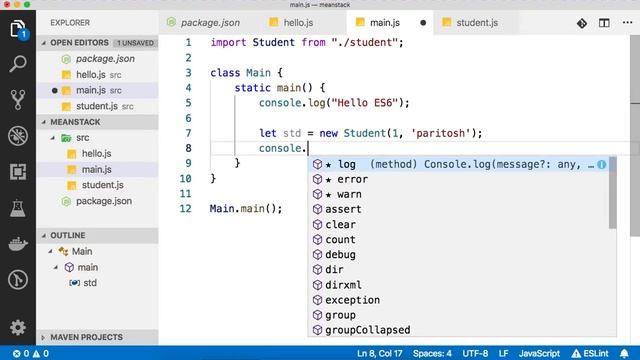Change indentation via Spaces: 4

pyautogui.click(x=432, y=353)
